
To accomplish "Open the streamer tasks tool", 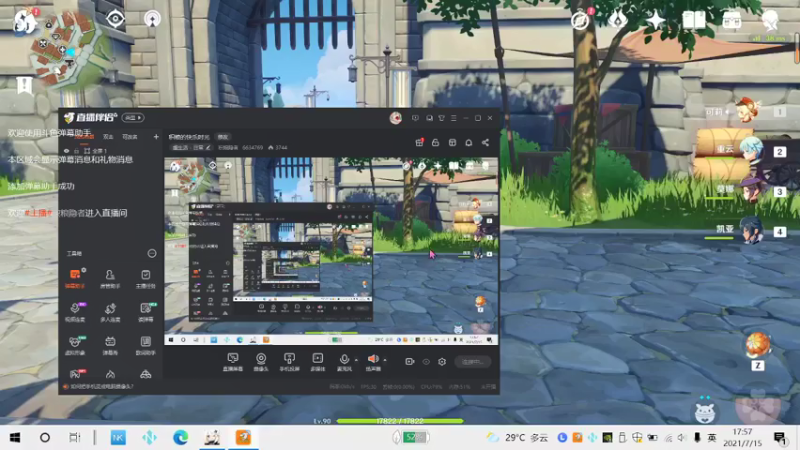I will (145, 279).
